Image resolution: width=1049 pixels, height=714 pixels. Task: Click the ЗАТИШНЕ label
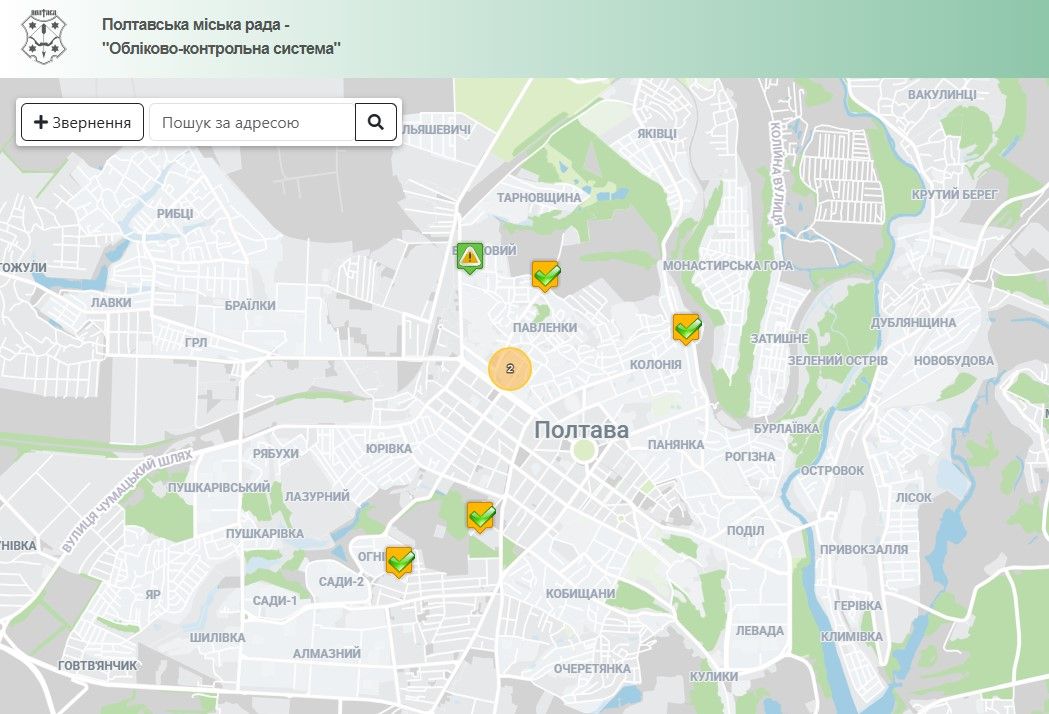[779, 339]
